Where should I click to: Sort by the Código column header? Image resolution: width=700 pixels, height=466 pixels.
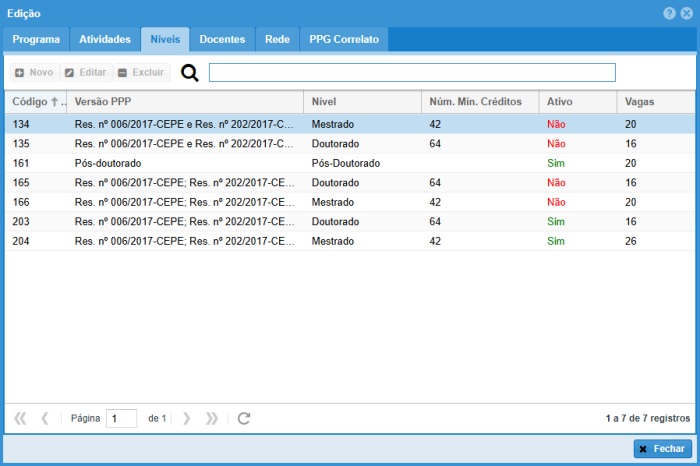[x=30, y=102]
